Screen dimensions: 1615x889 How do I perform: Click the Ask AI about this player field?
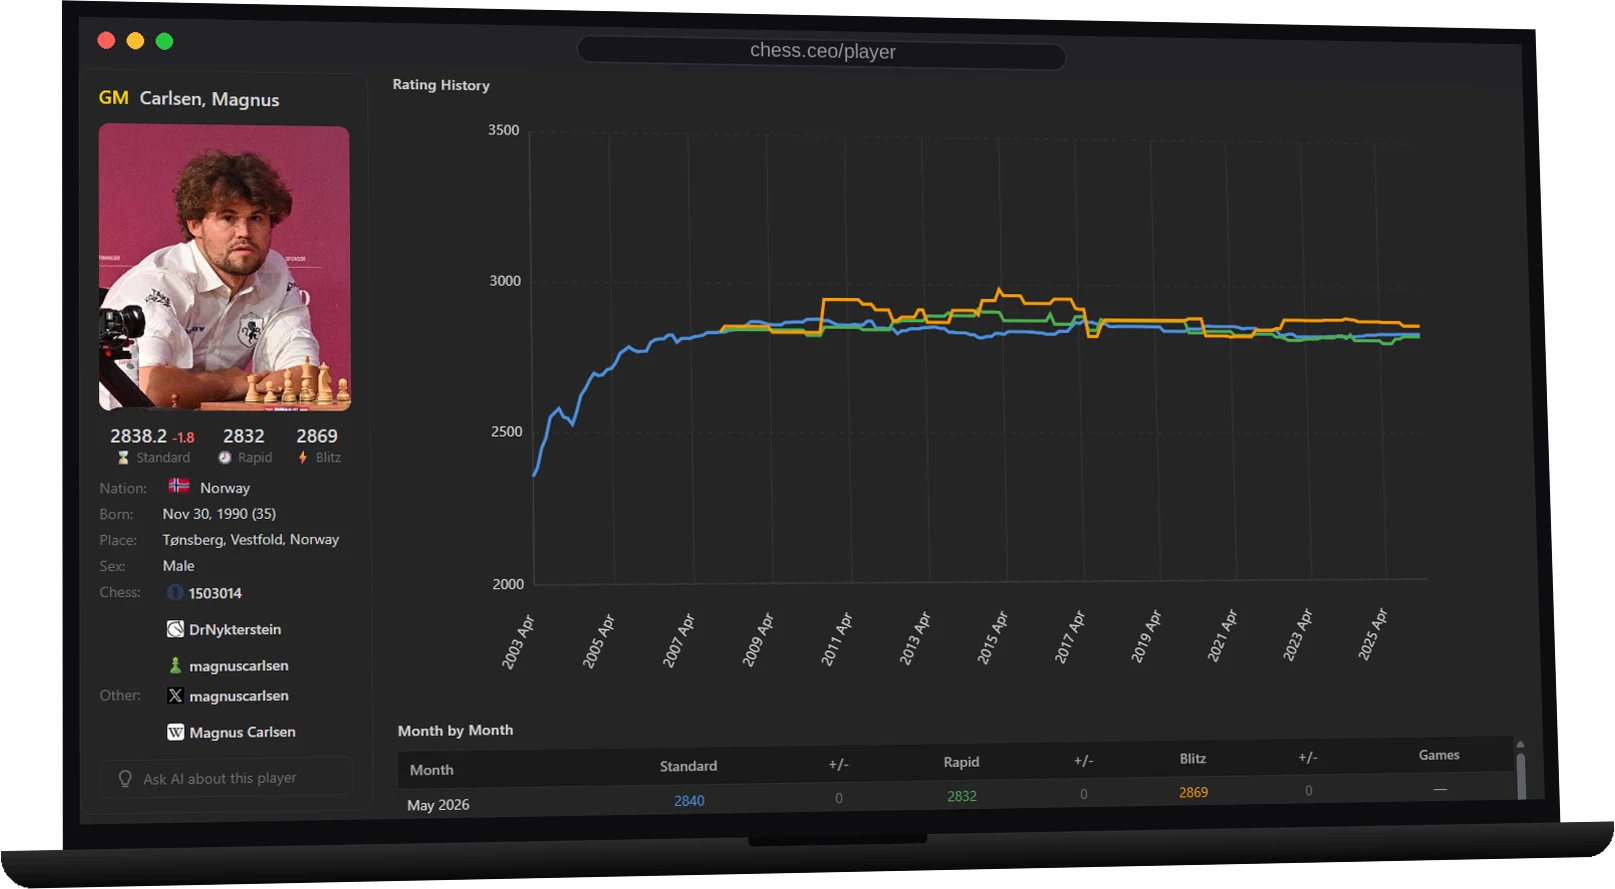click(227, 778)
